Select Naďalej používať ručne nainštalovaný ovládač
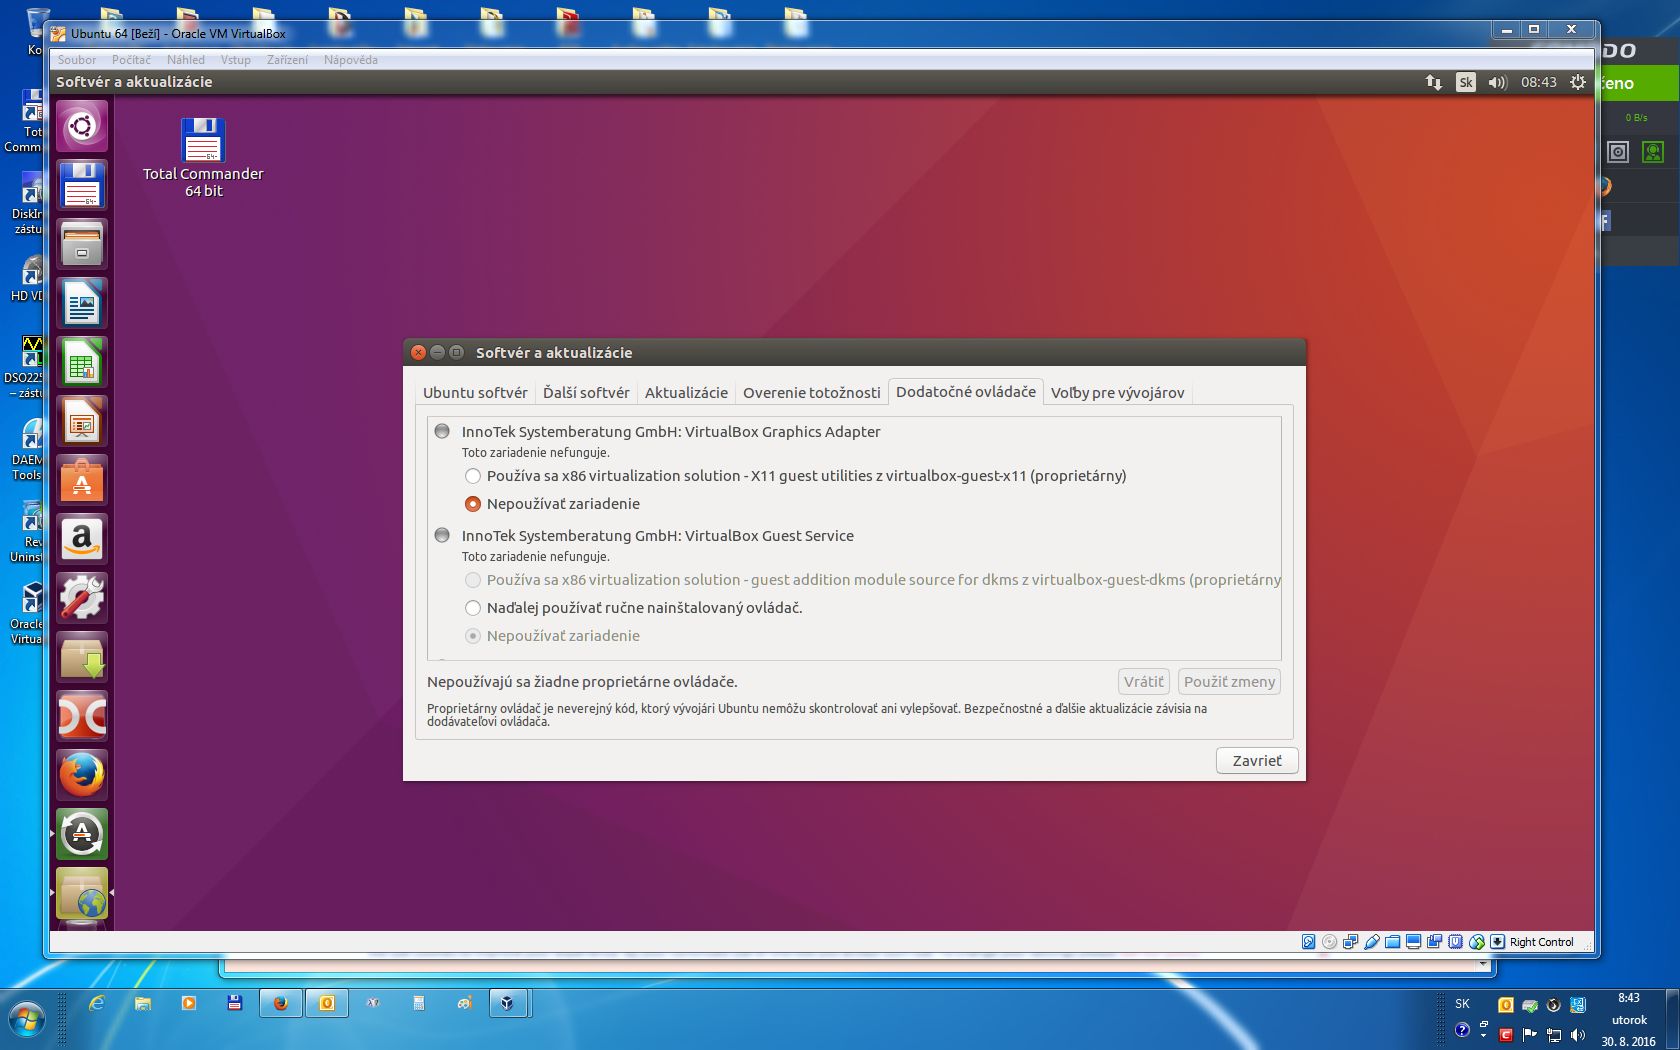Viewport: 1680px width, 1050px height. 634,608
